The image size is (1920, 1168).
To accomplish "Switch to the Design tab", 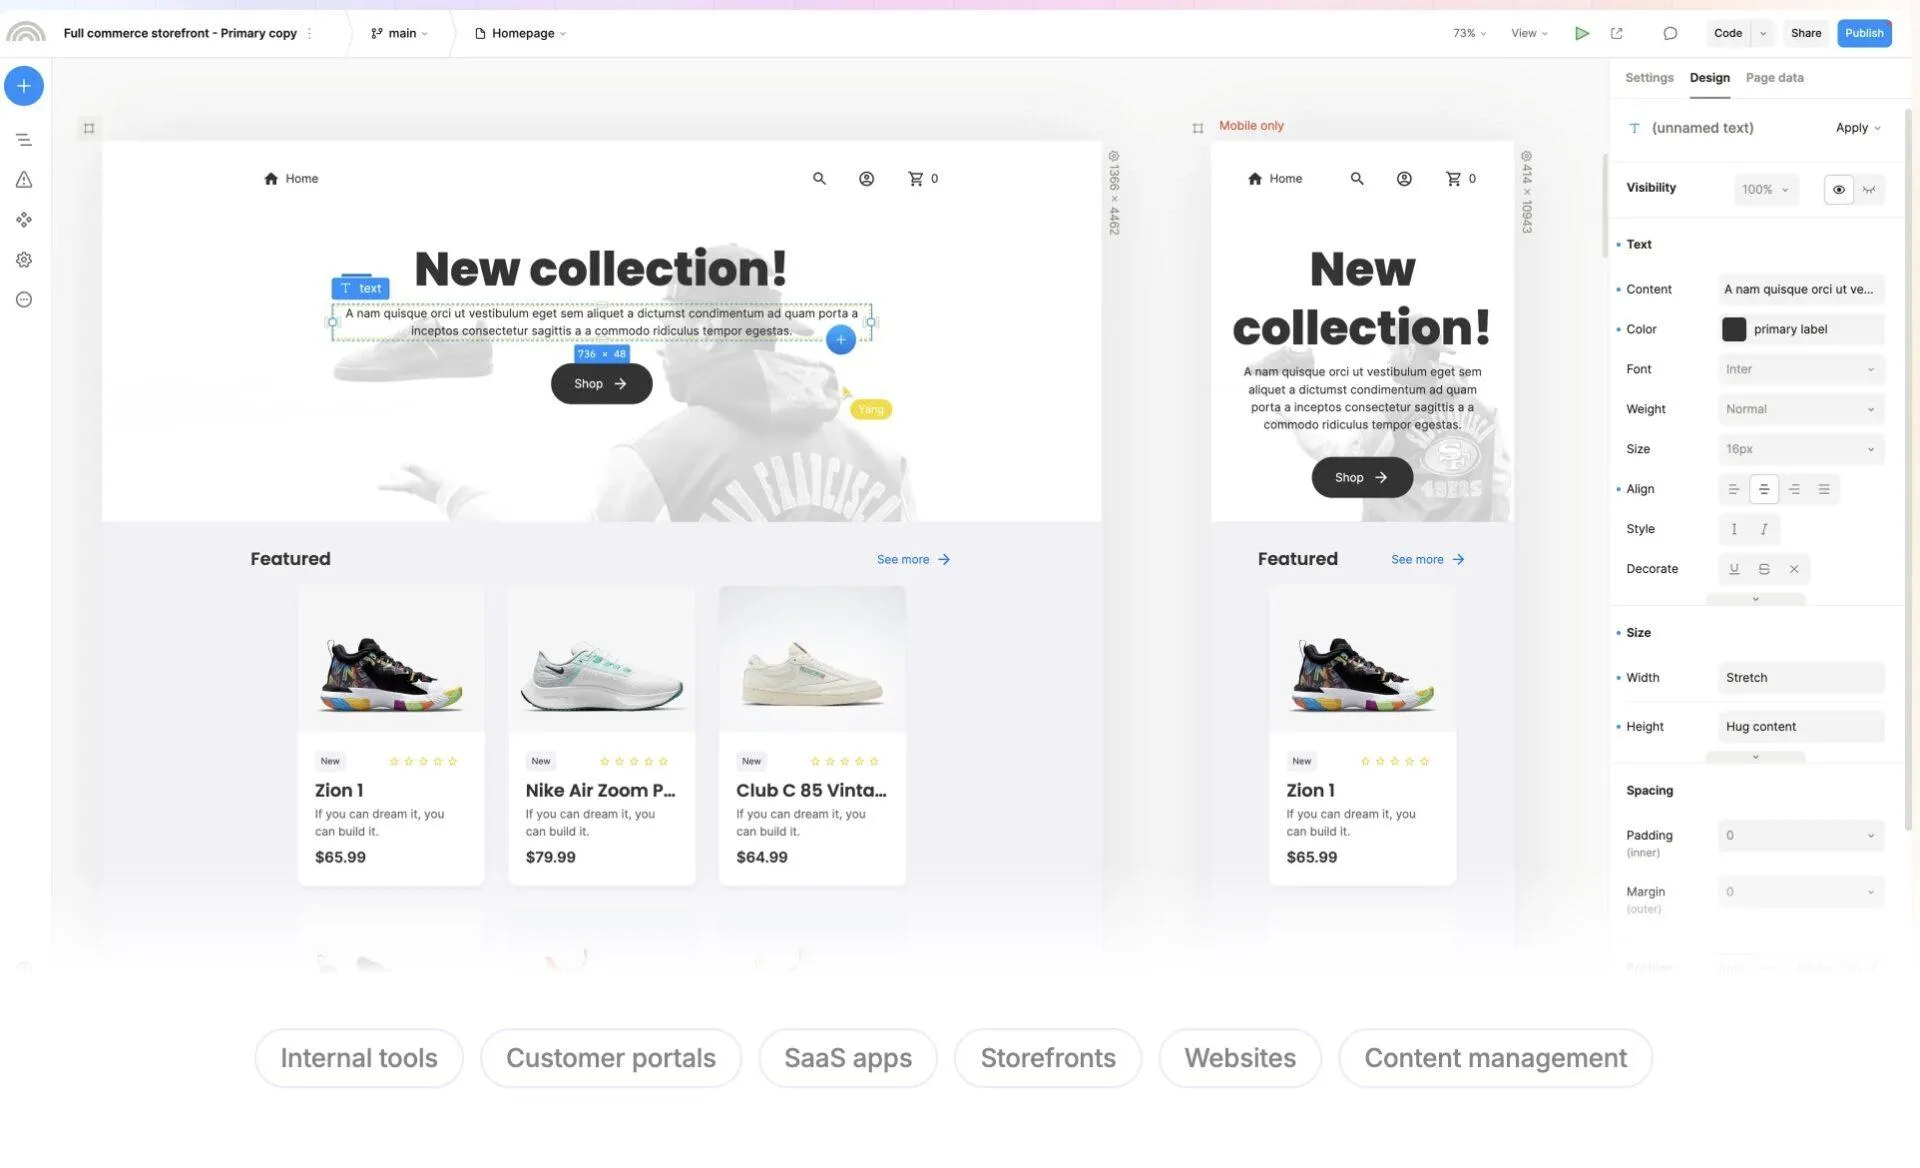I will [1709, 78].
